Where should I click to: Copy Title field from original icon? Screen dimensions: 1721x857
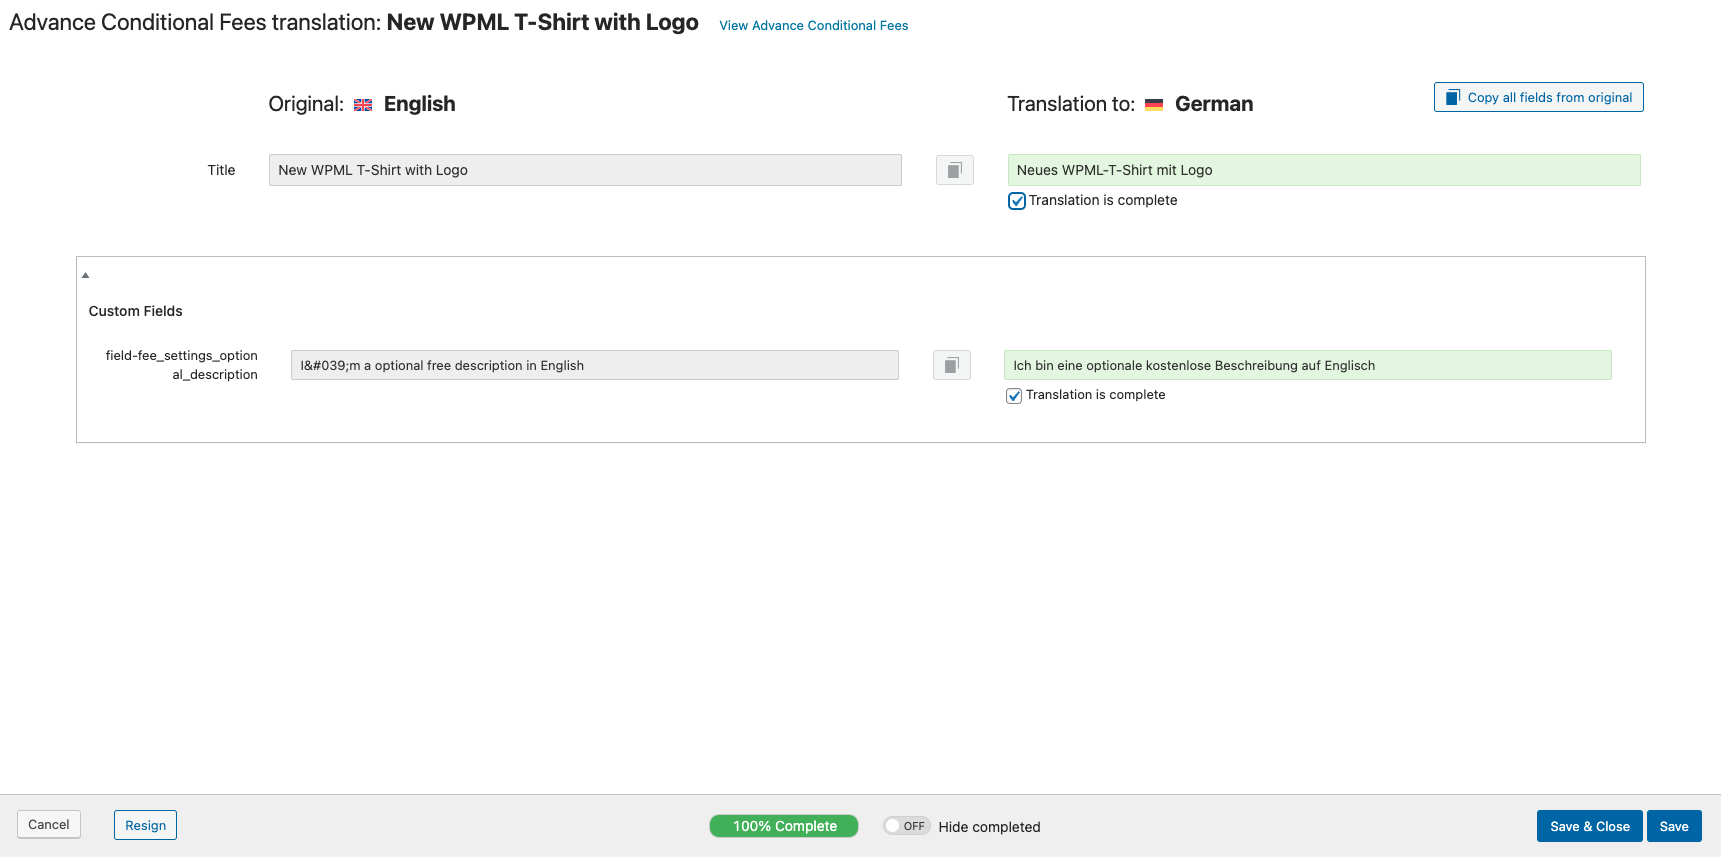tap(955, 170)
